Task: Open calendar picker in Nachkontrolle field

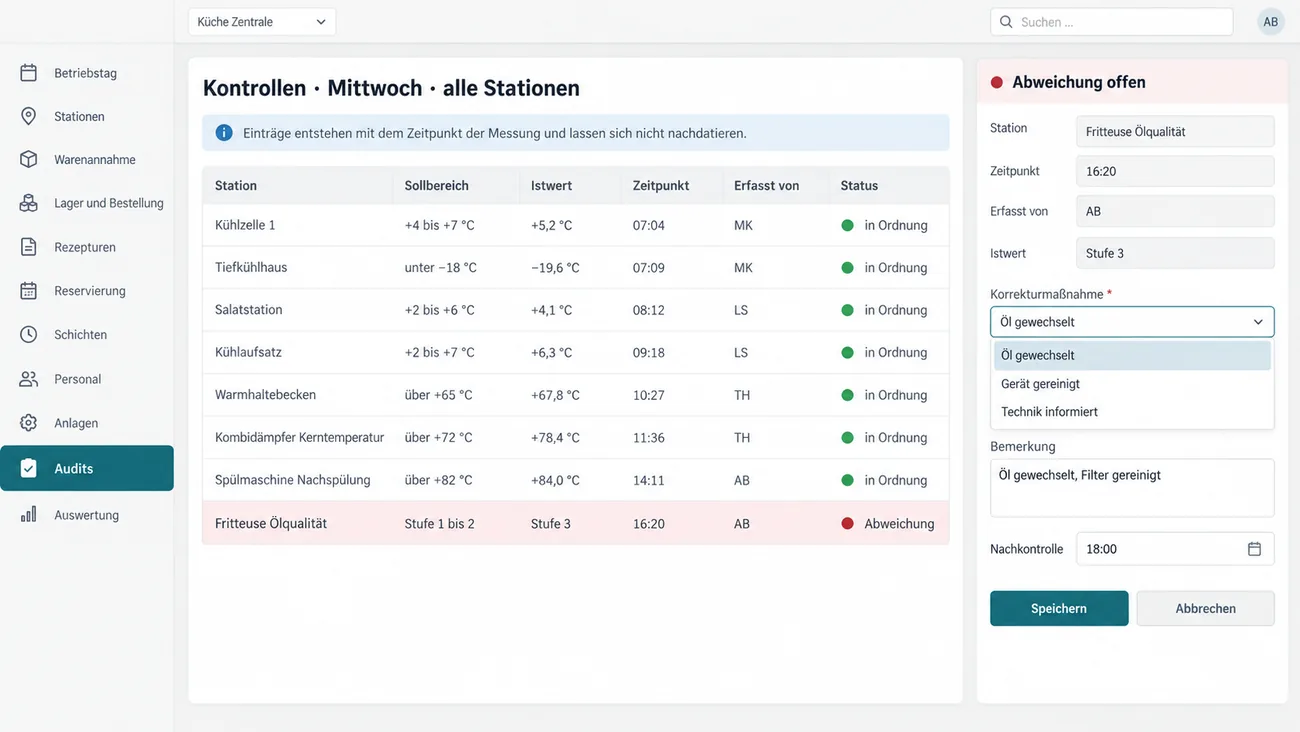Action: [x=1254, y=549]
